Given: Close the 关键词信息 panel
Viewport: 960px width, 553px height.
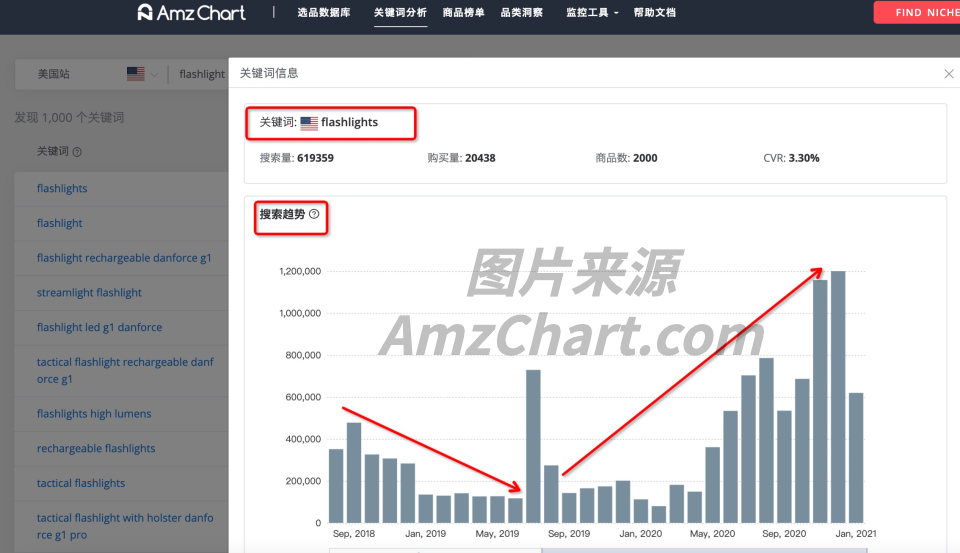Looking at the screenshot, I should (948, 73).
